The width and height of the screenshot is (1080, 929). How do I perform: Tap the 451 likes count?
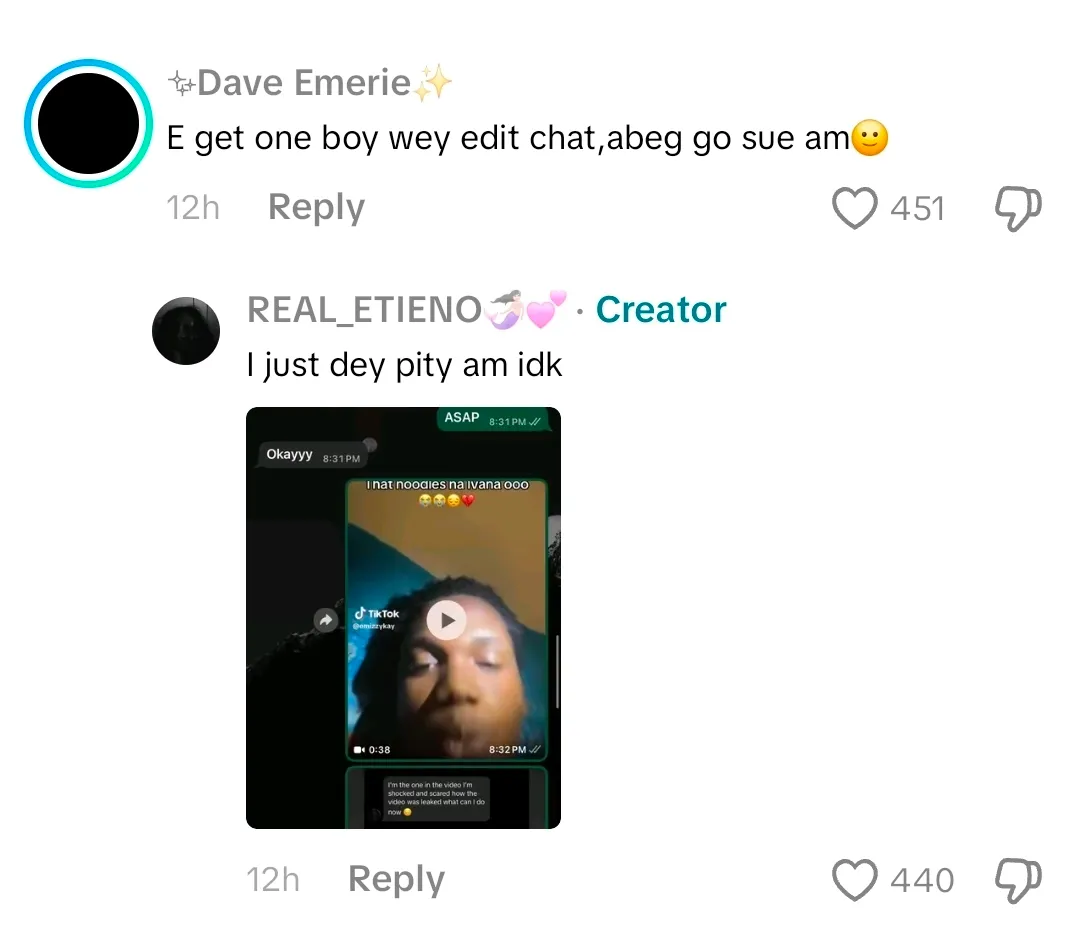pos(917,209)
